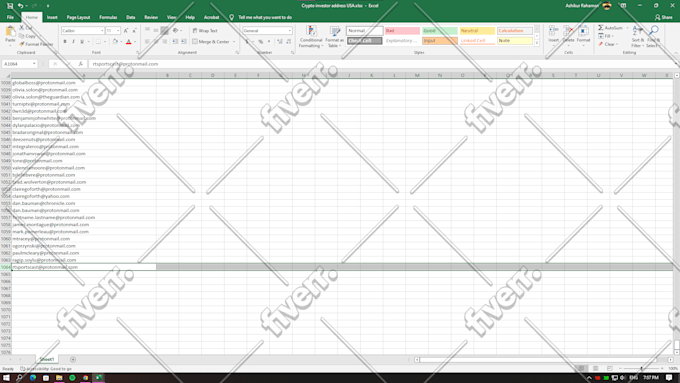This screenshot has height=383, width=680.
Task: Select cell clairegoforth@yahoo.com
Action: point(84,196)
